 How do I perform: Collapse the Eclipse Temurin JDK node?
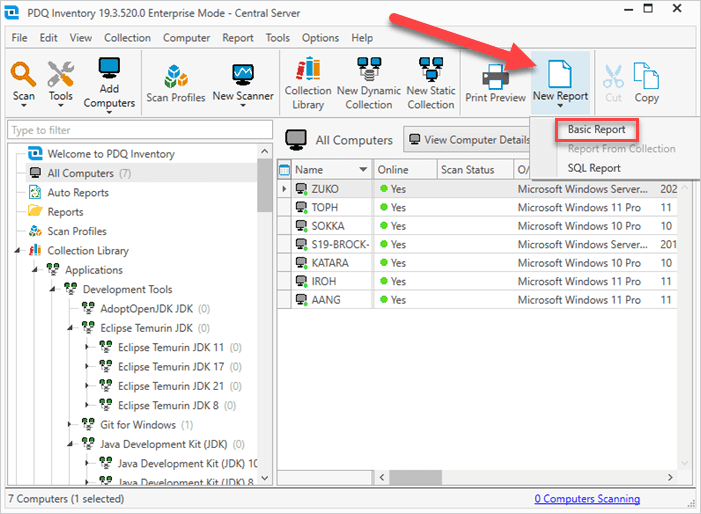[x=70, y=328]
